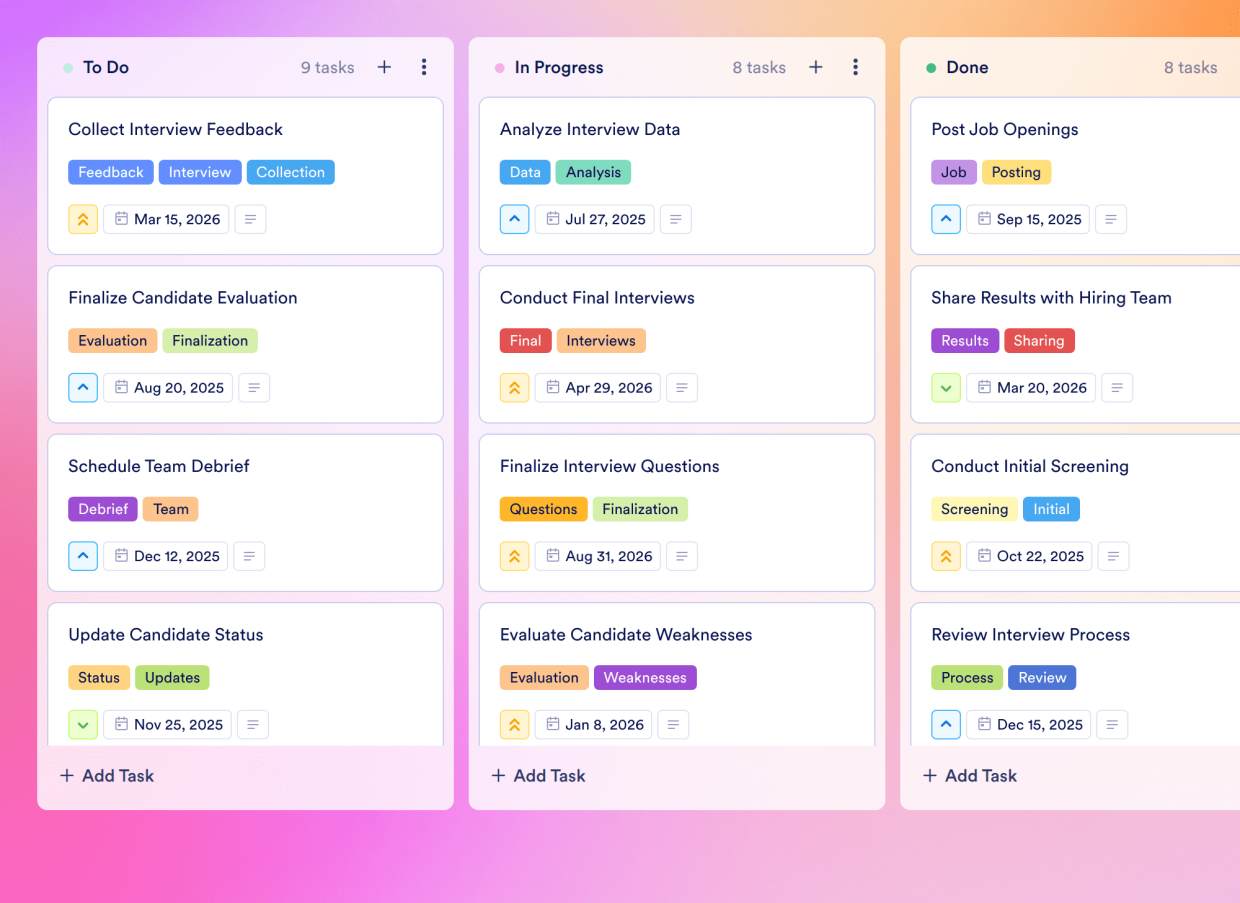Click Add Task in the Done column

pos(969,775)
